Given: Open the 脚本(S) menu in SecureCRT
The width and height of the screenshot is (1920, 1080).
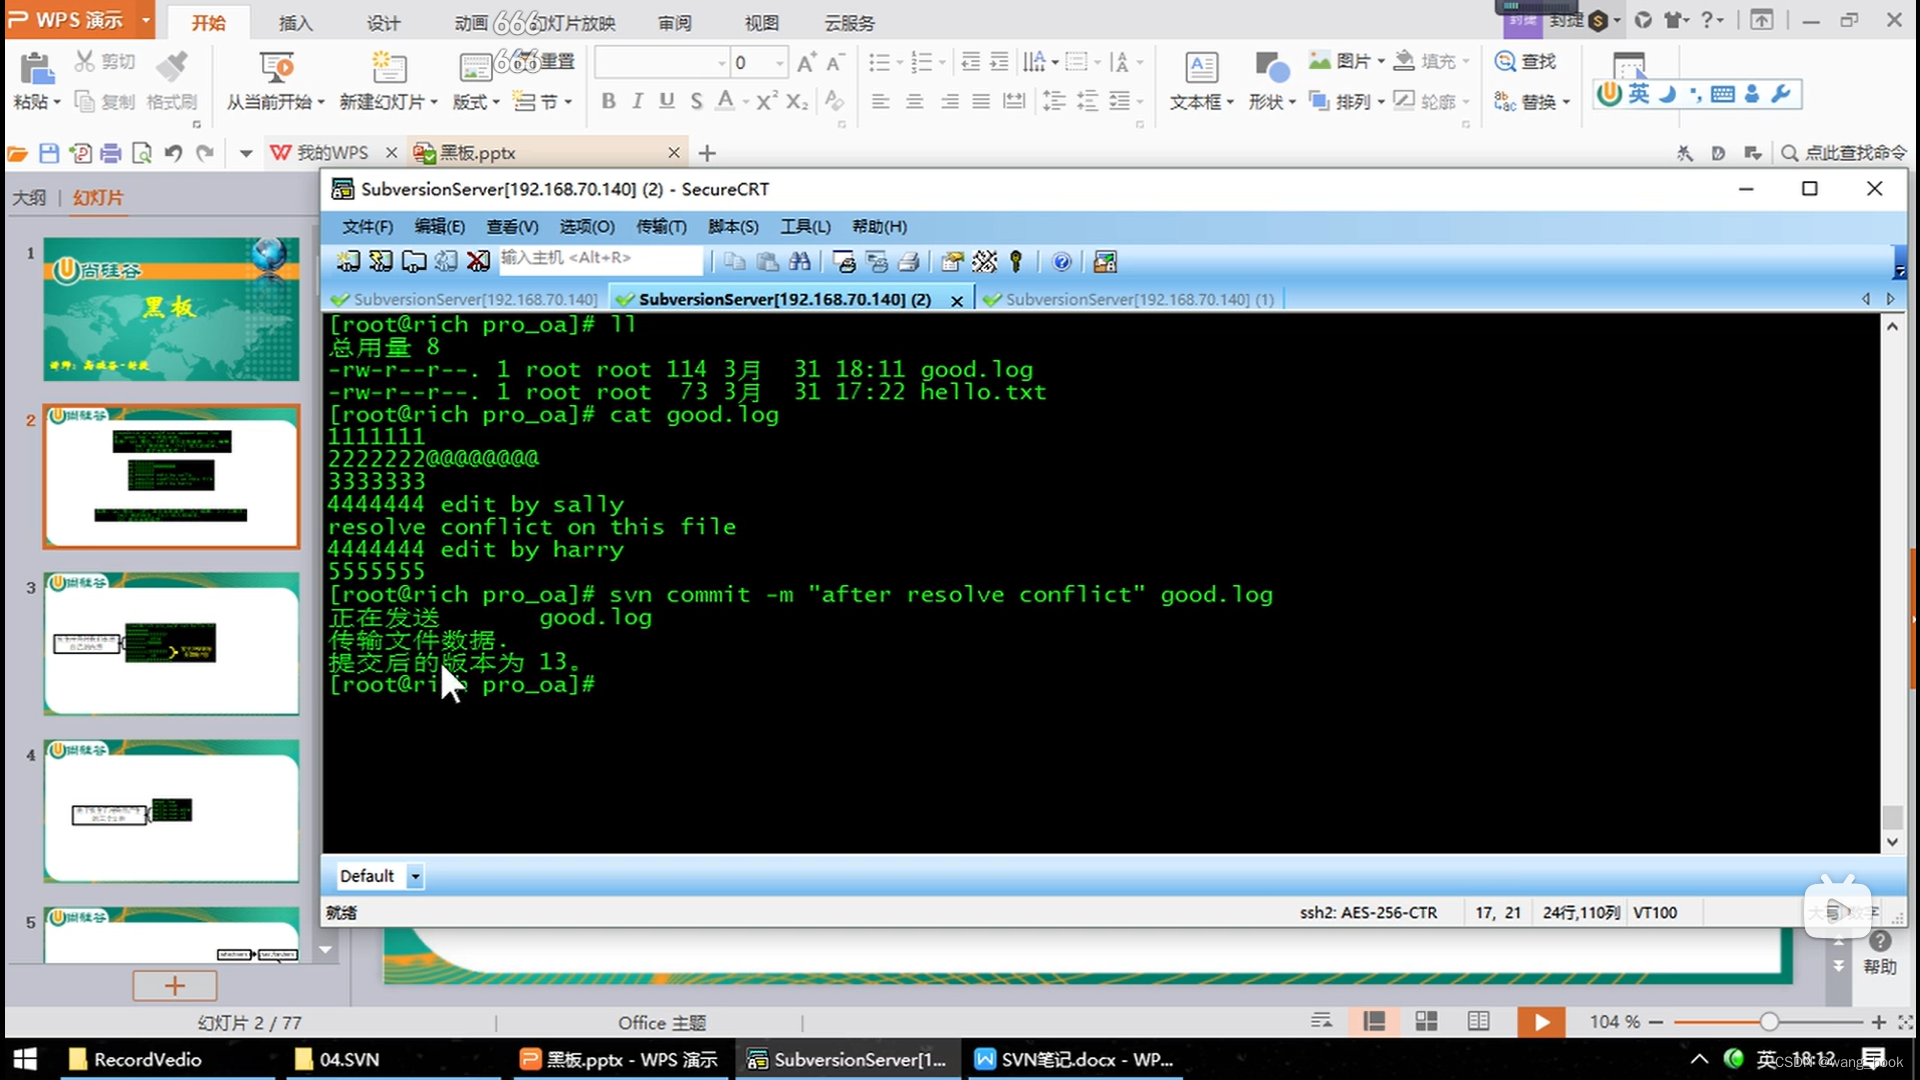Looking at the screenshot, I should 733,227.
